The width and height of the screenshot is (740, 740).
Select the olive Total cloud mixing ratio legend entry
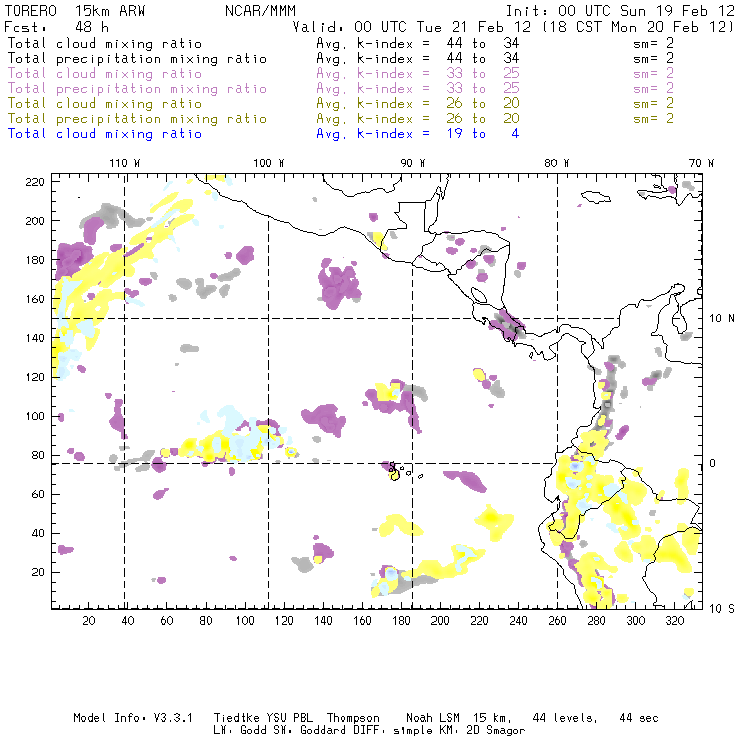coord(105,103)
